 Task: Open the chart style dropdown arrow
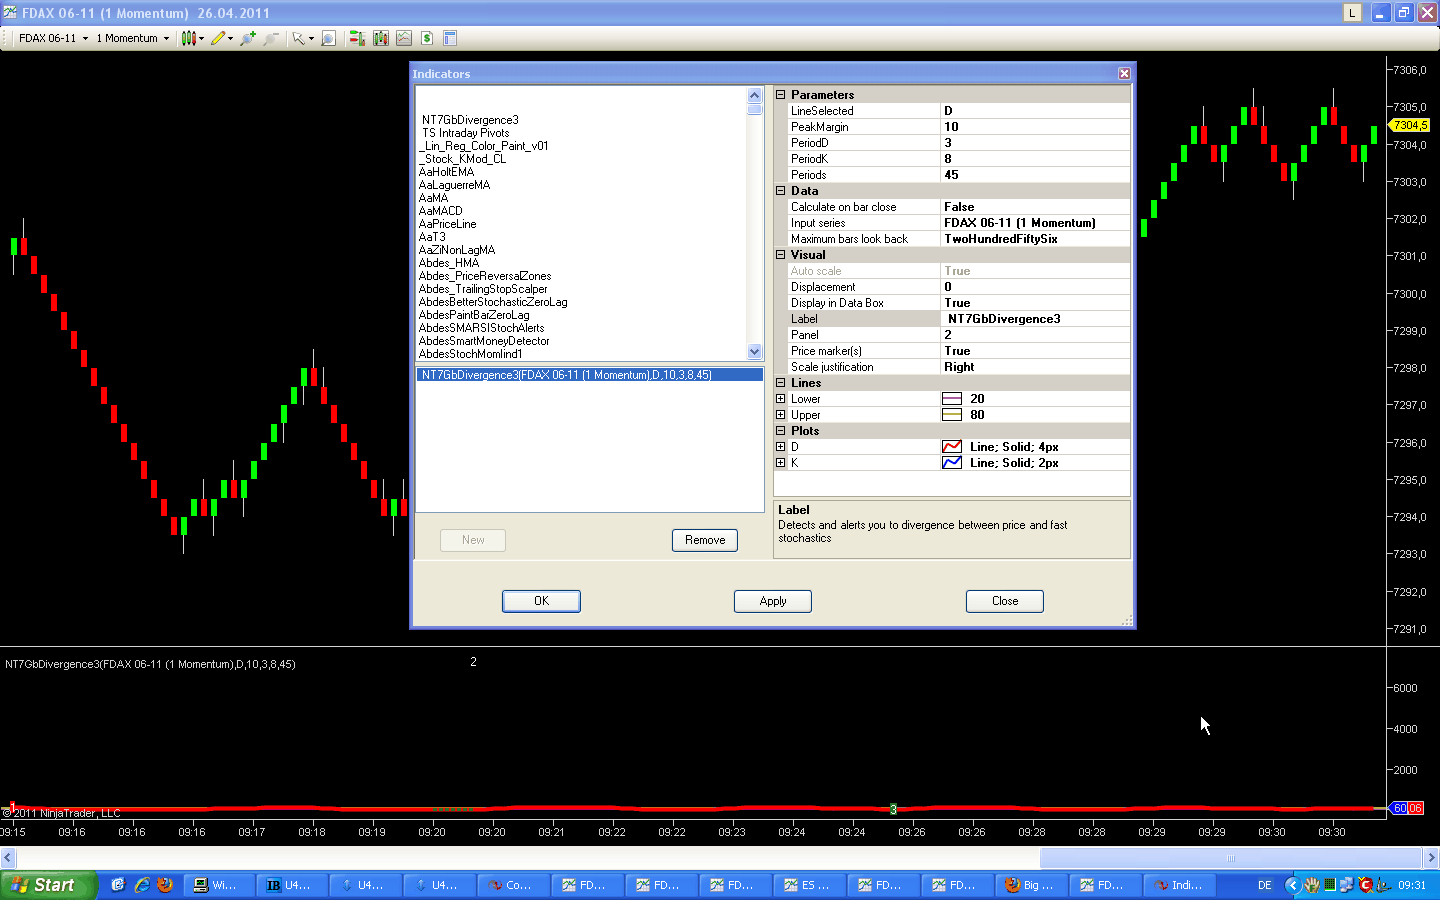[201, 38]
